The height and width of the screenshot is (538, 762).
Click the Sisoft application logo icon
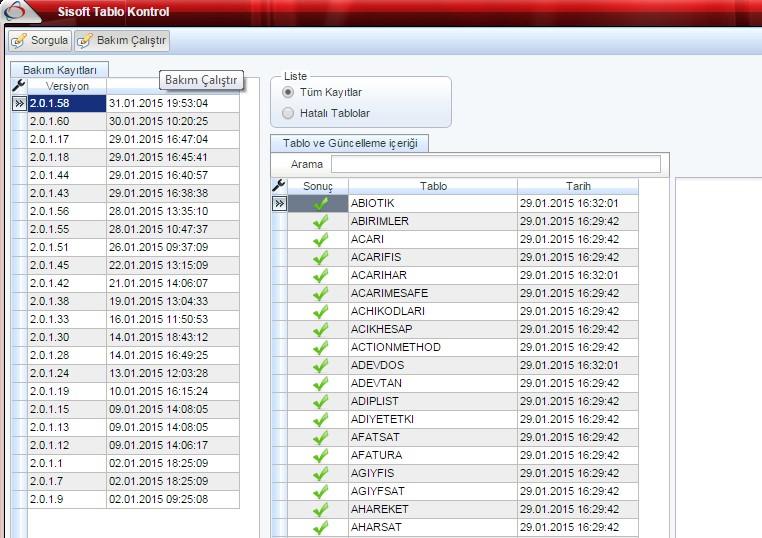pyautogui.click(x=17, y=12)
